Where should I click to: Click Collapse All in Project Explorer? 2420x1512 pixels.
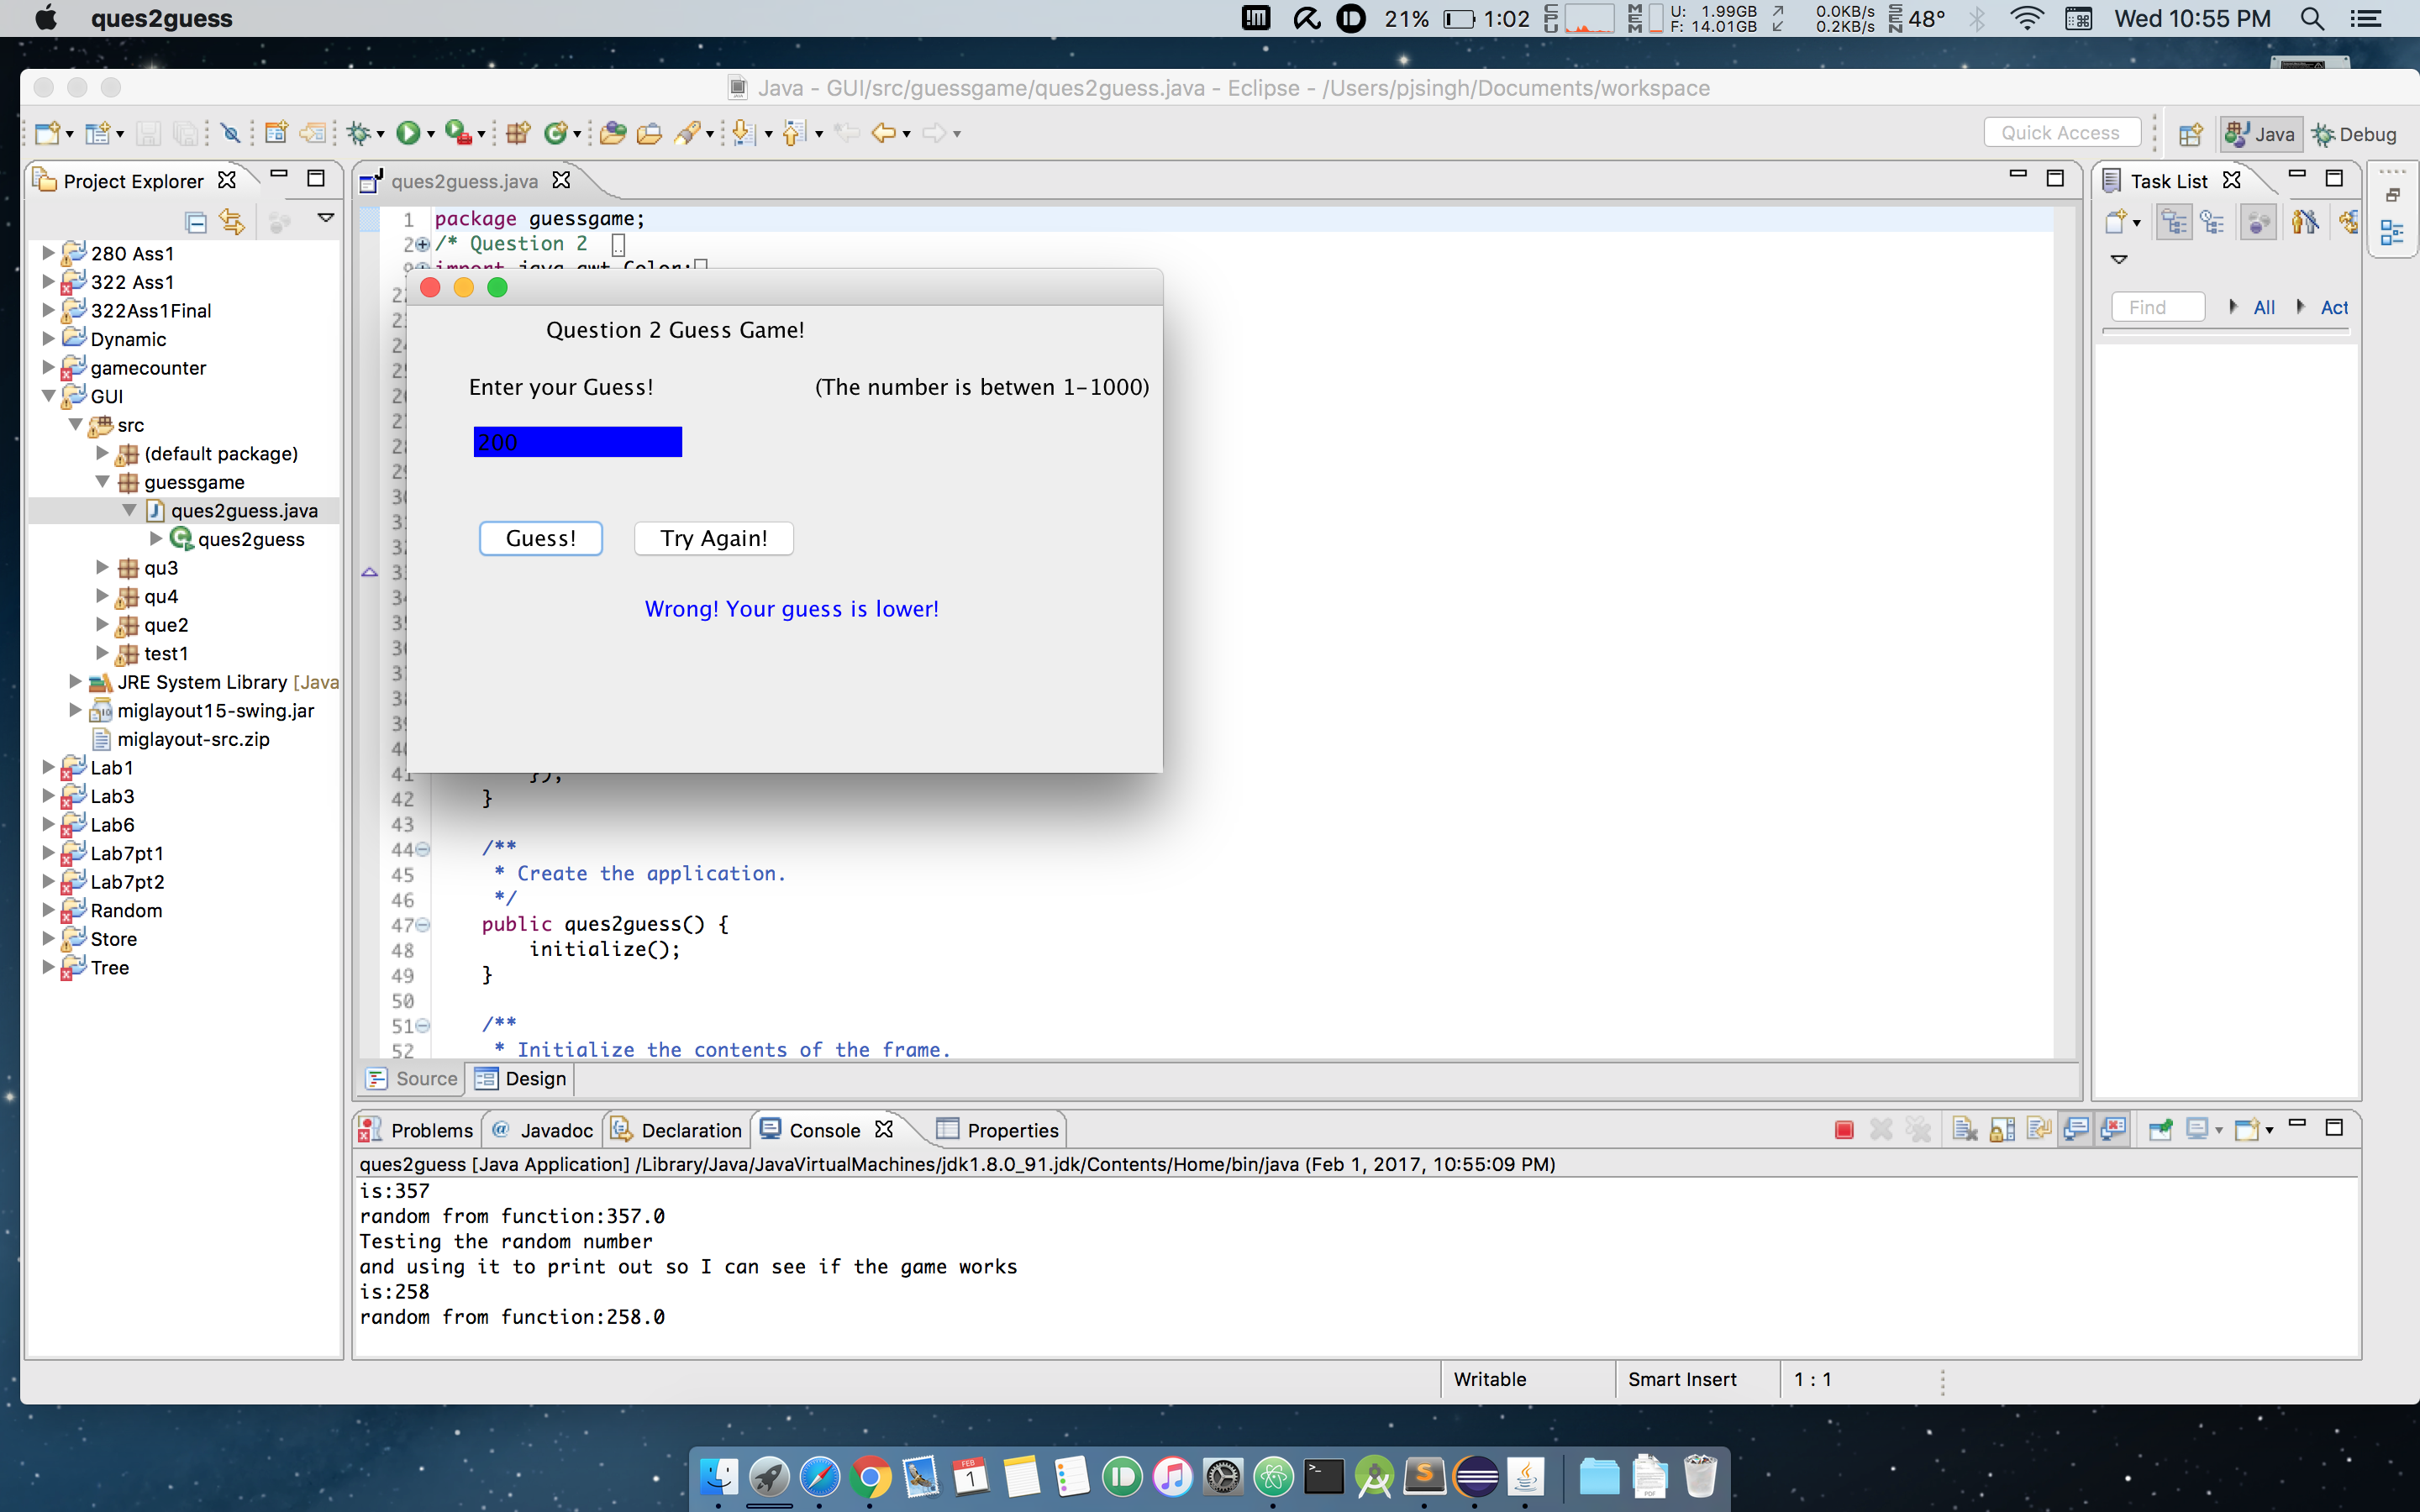tap(196, 222)
